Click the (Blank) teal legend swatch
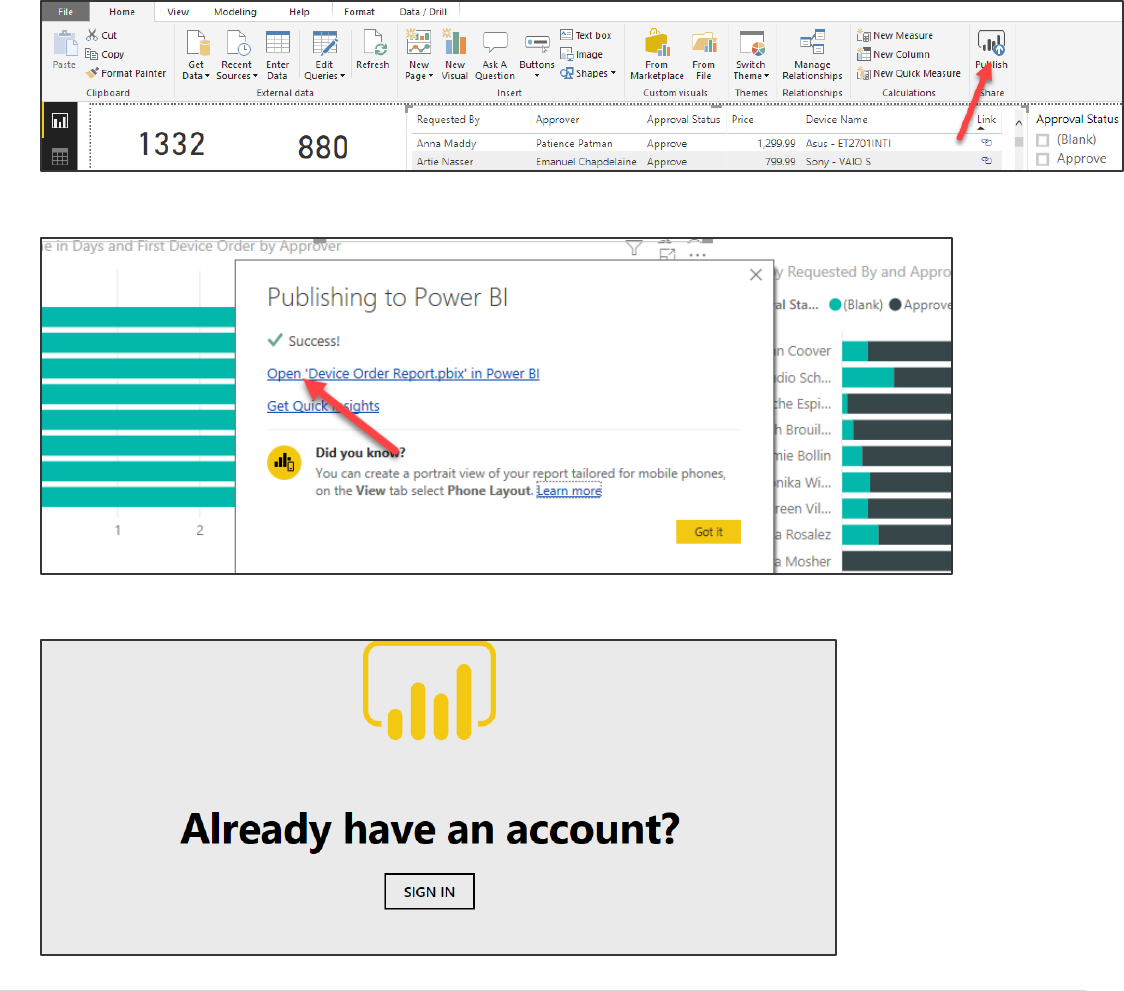The width and height of the screenshot is (1124, 991). (x=835, y=305)
